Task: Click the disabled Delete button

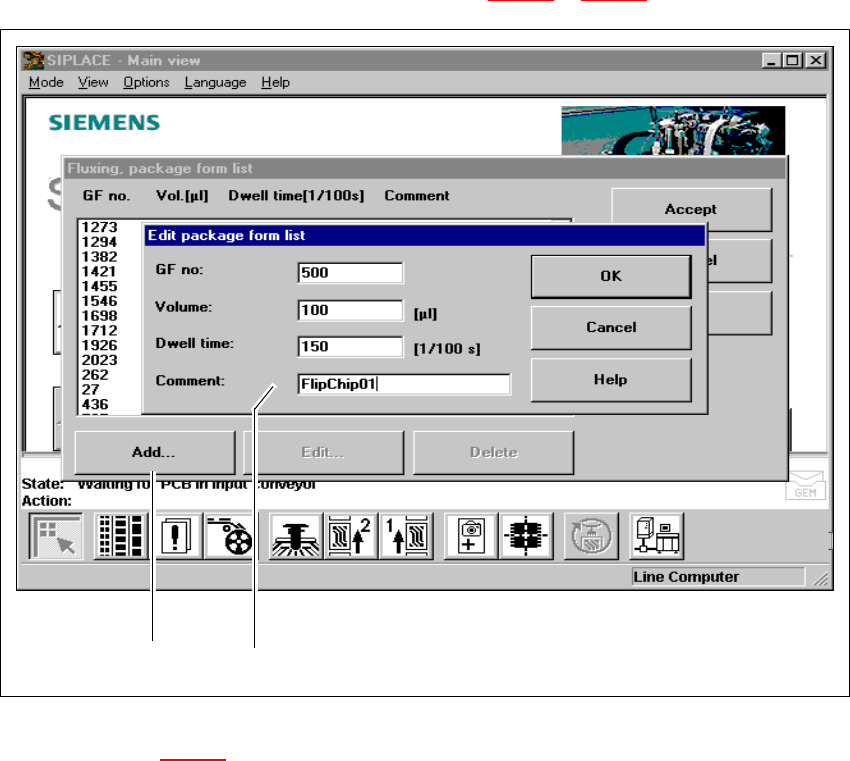Action: 493,452
